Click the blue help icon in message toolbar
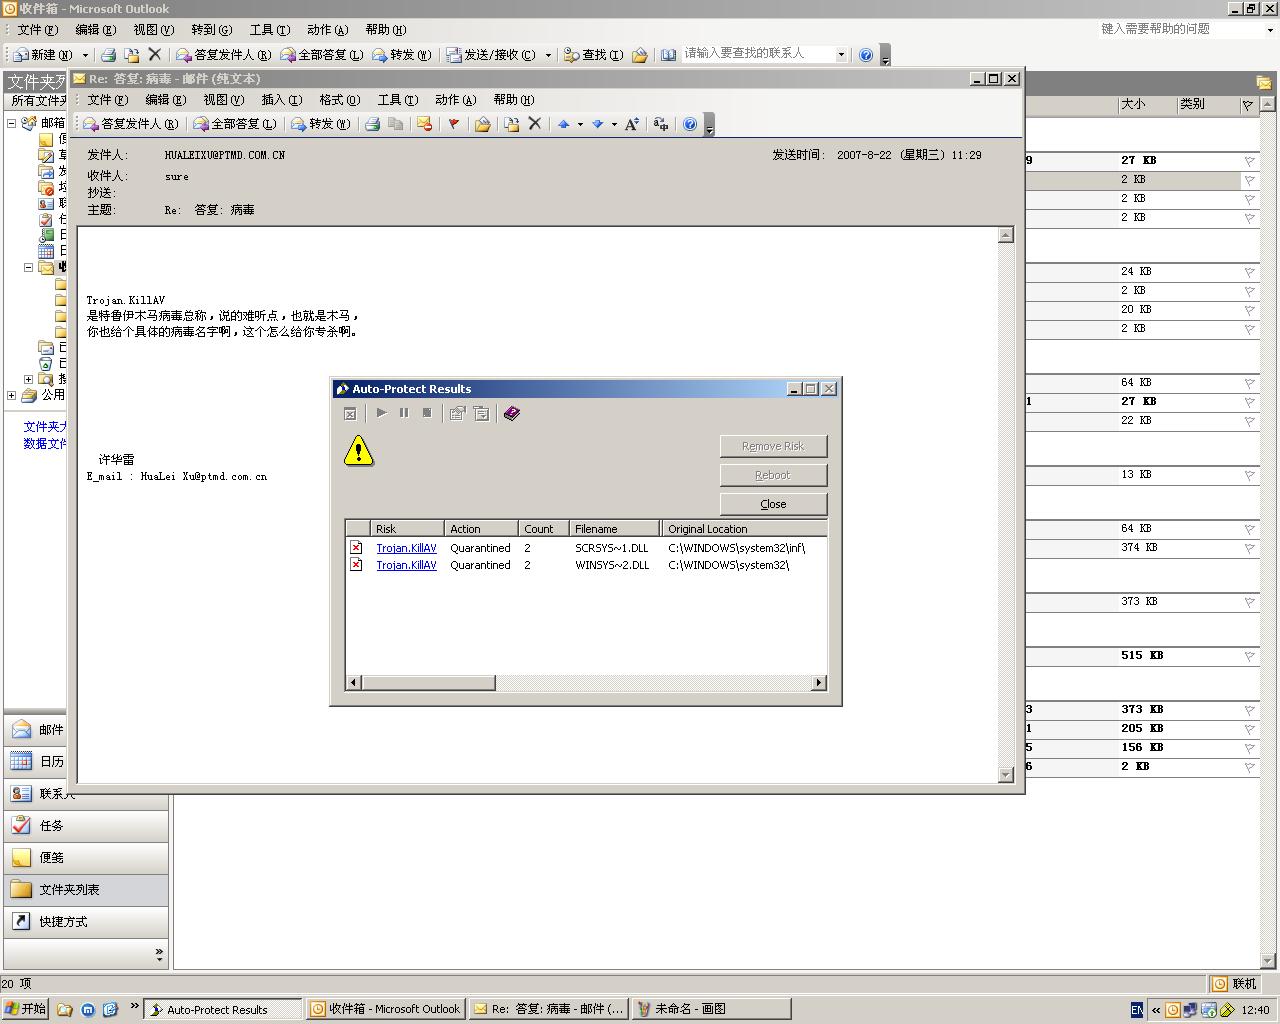The width and height of the screenshot is (1280, 1024). [x=690, y=124]
